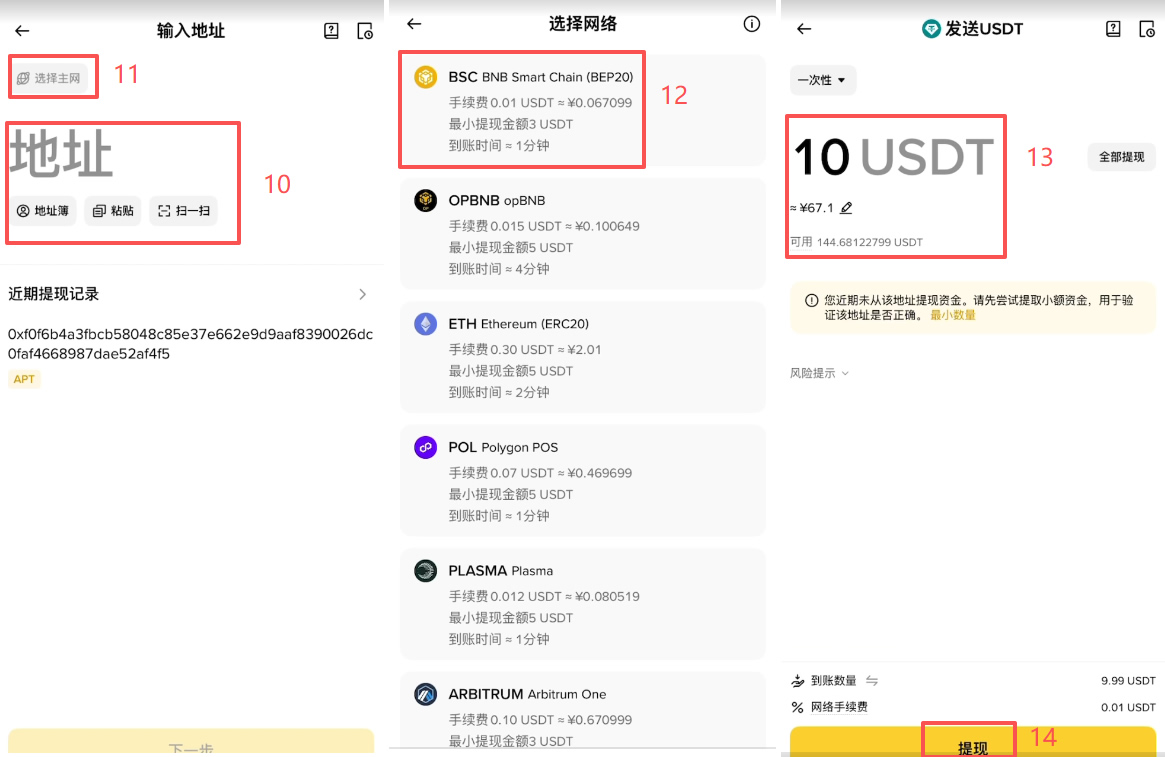Open the 地址簿 address book

(43, 211)
